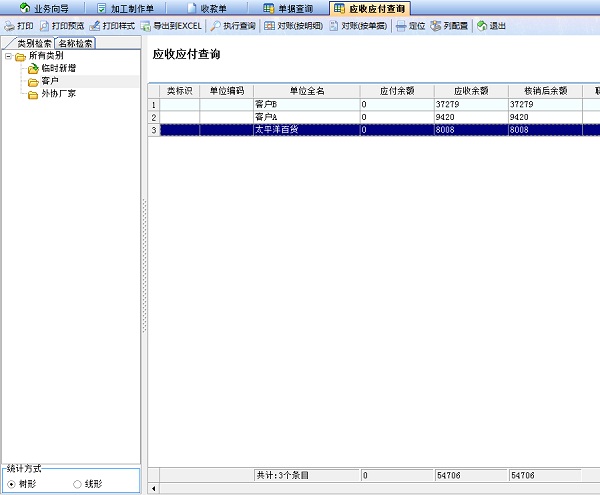Select the 客户B table row
Viewport: 600px width, 495px height.
305,104
